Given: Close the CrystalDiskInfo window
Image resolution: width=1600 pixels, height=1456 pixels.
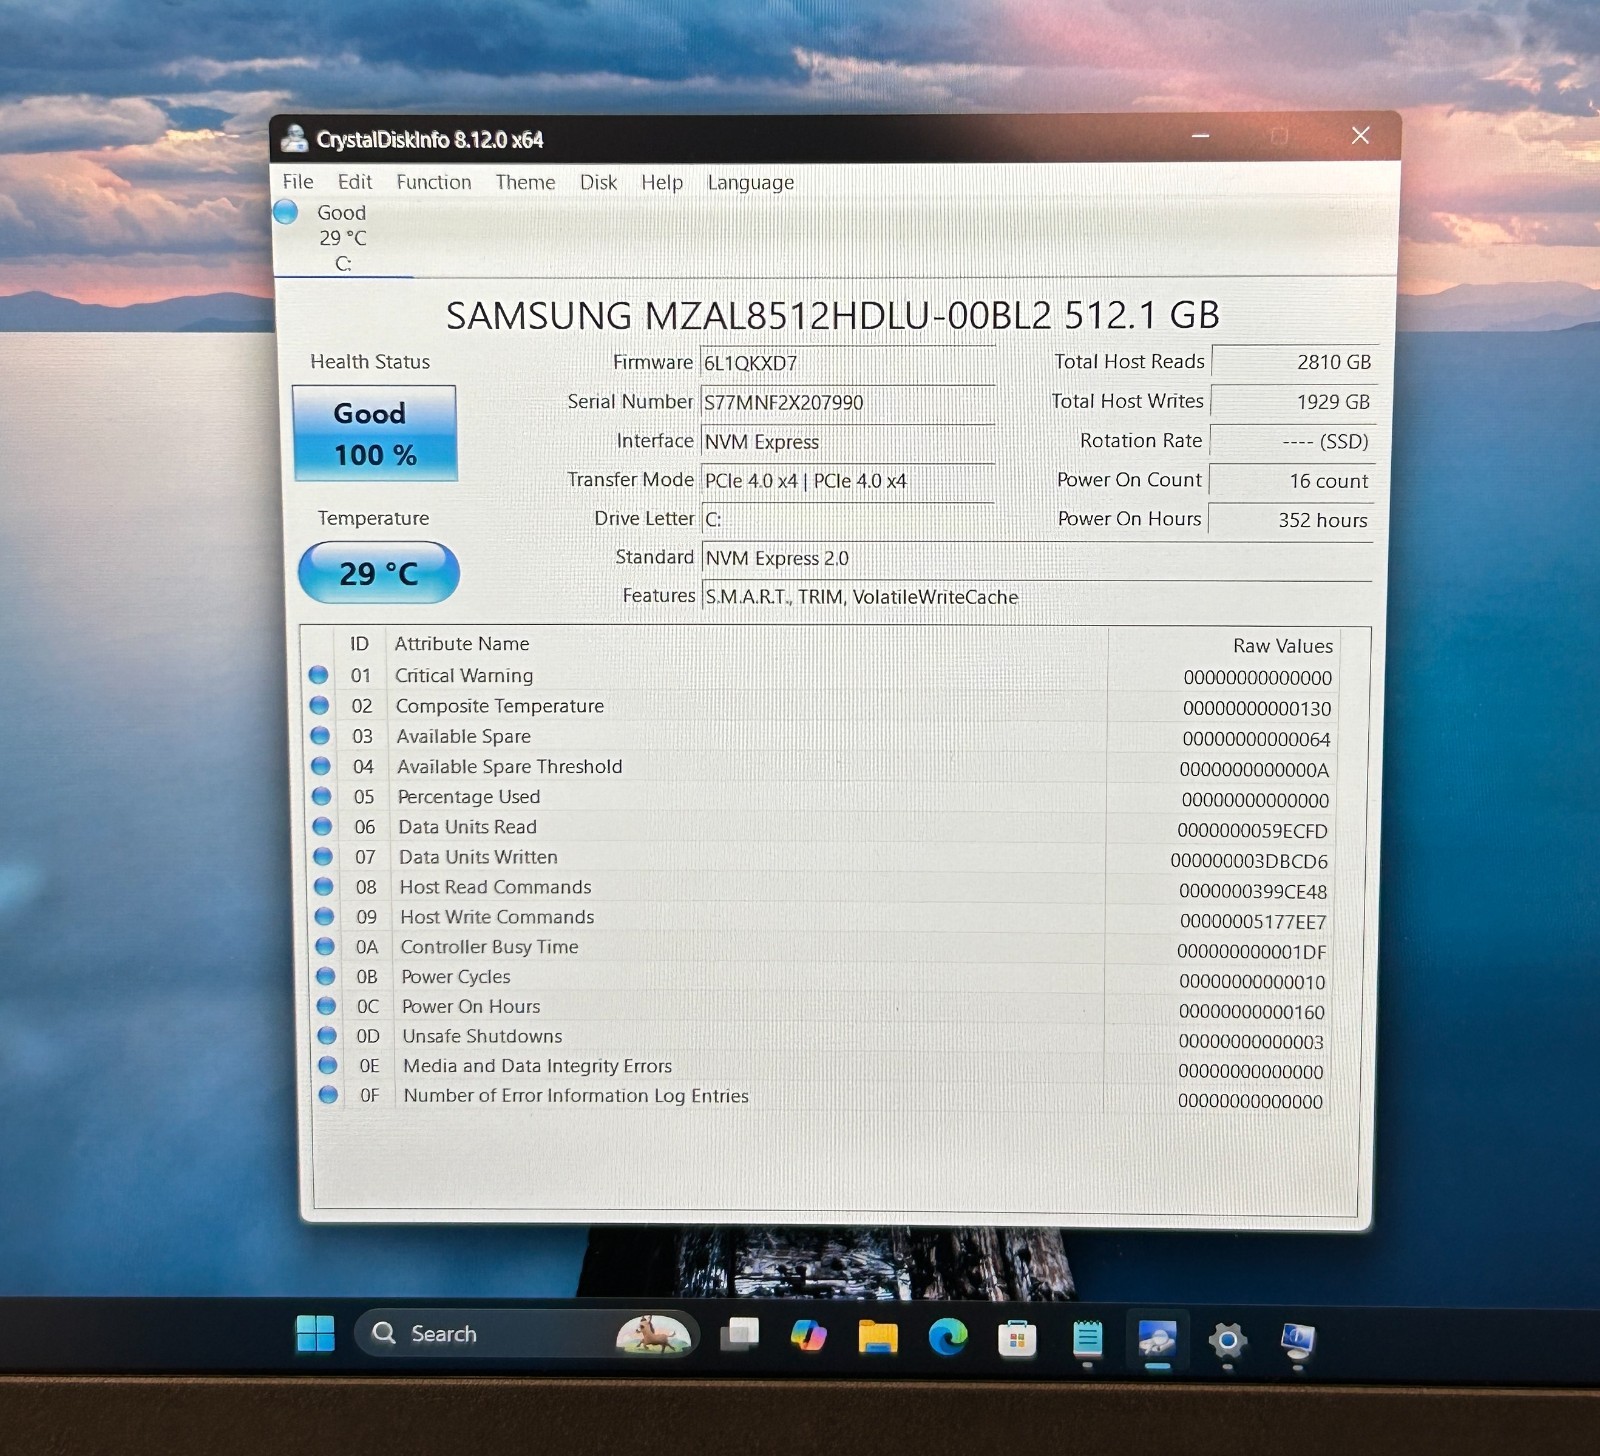Looking at the screenshot, I should (1360, 135).
